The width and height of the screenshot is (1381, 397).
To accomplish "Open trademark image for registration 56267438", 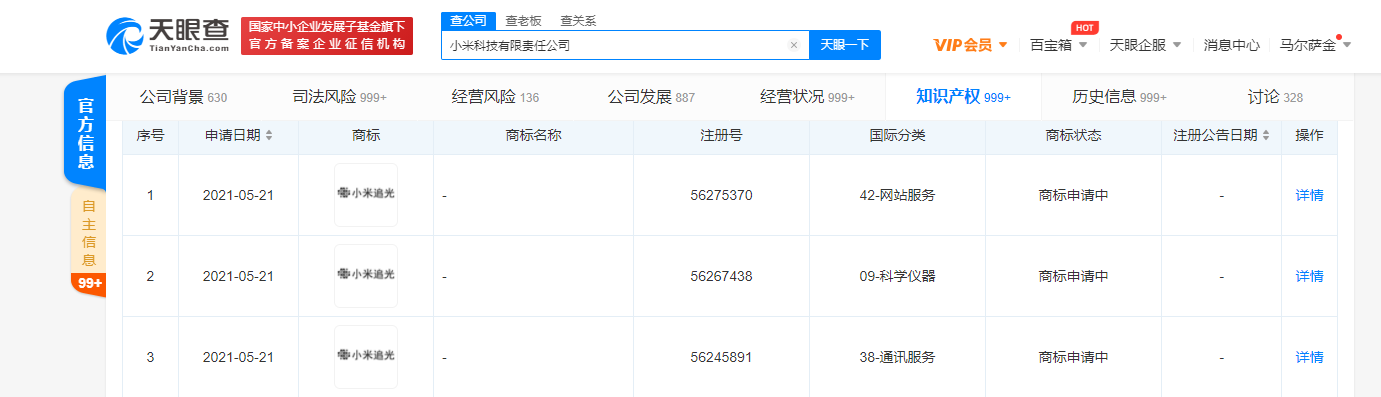I will 366,276.
